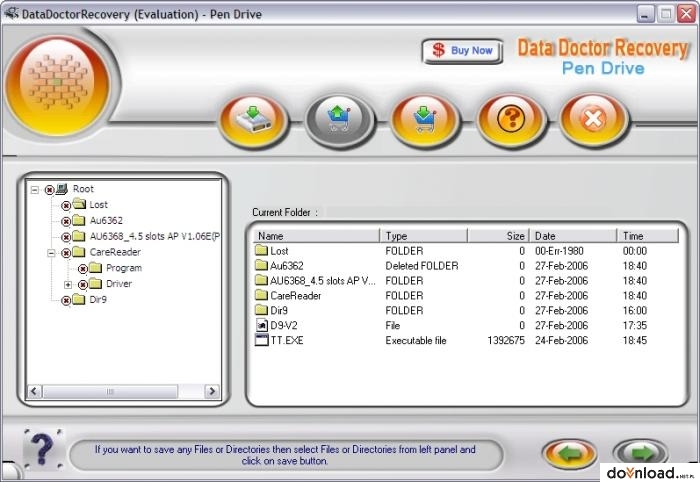Click the Lost folder icon in file list
Viewport: 700px width, 482px height.
pos(261,250)
